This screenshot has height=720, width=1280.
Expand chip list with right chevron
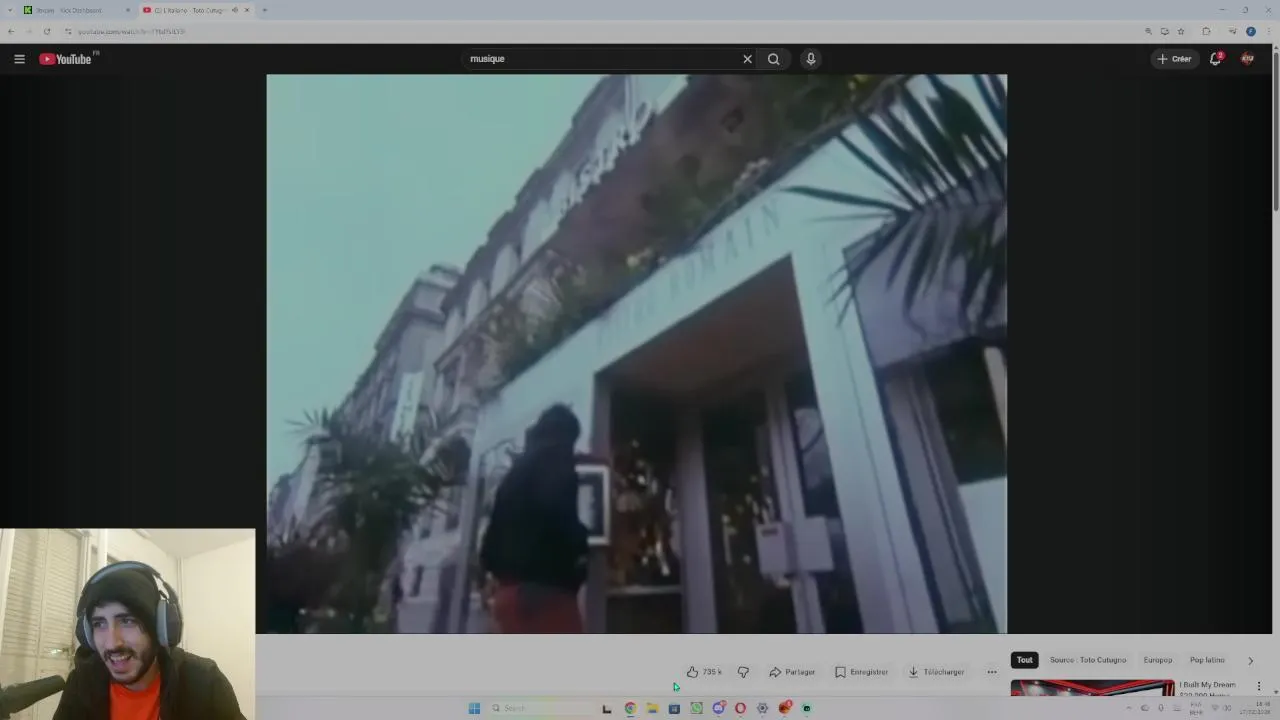[1250, 660]
